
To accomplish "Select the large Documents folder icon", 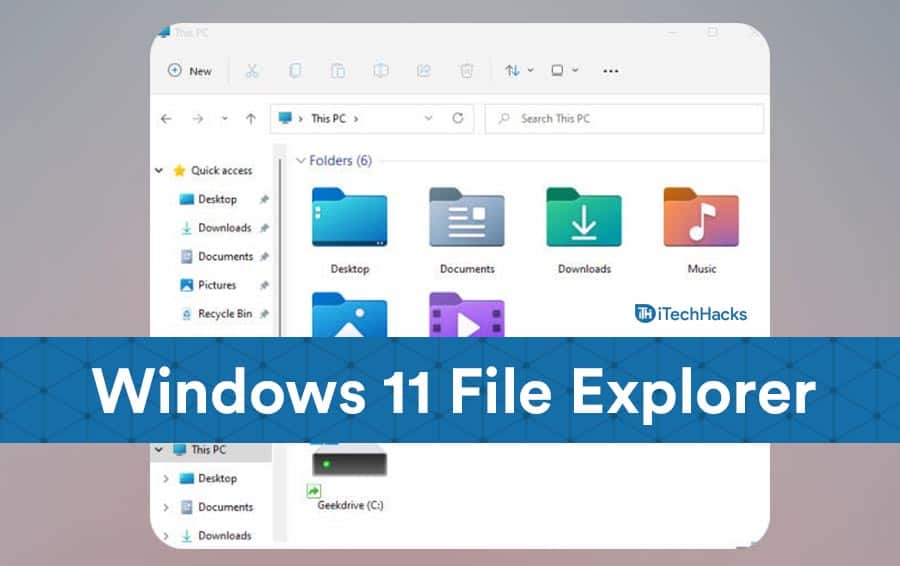I will [x=467, y=218].
